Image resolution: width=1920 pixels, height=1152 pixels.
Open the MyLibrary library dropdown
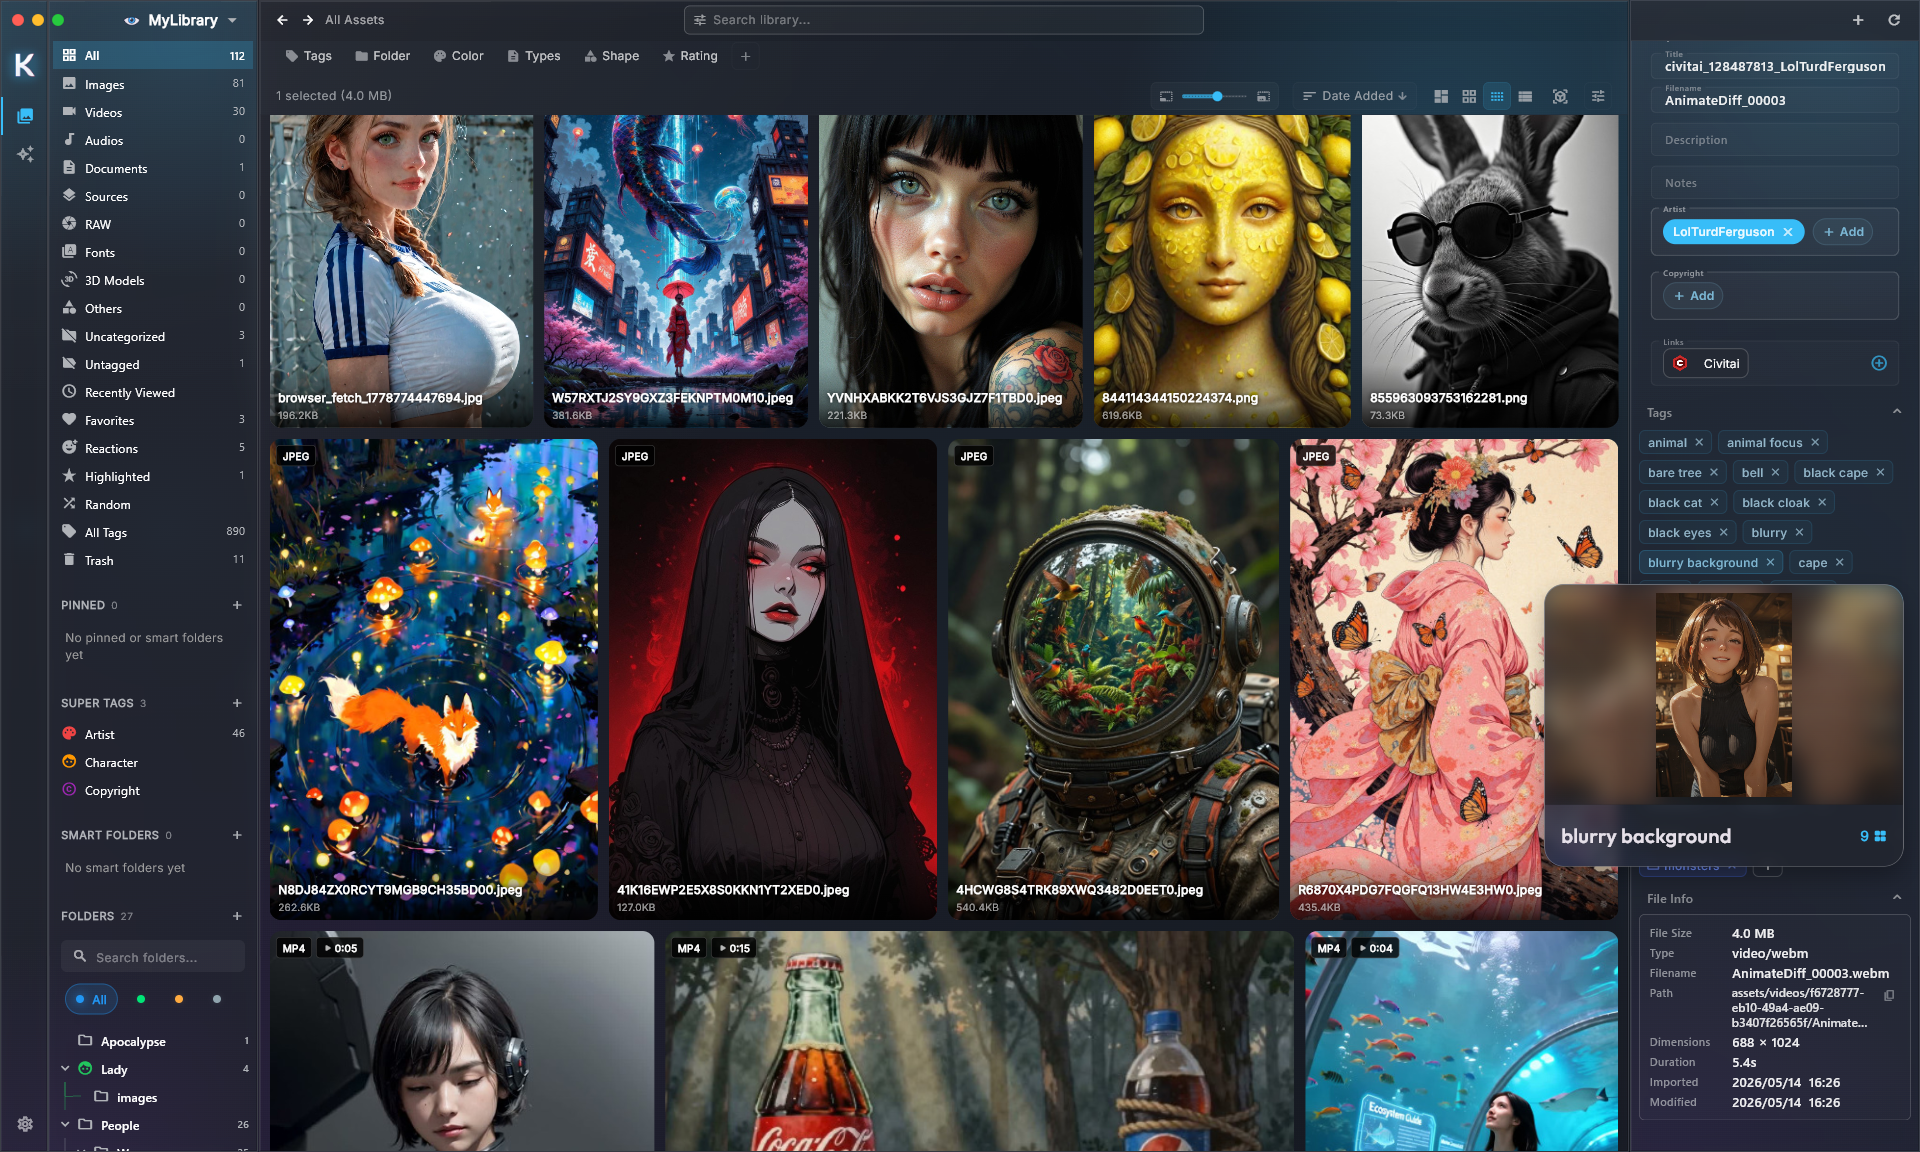point(182,20)
